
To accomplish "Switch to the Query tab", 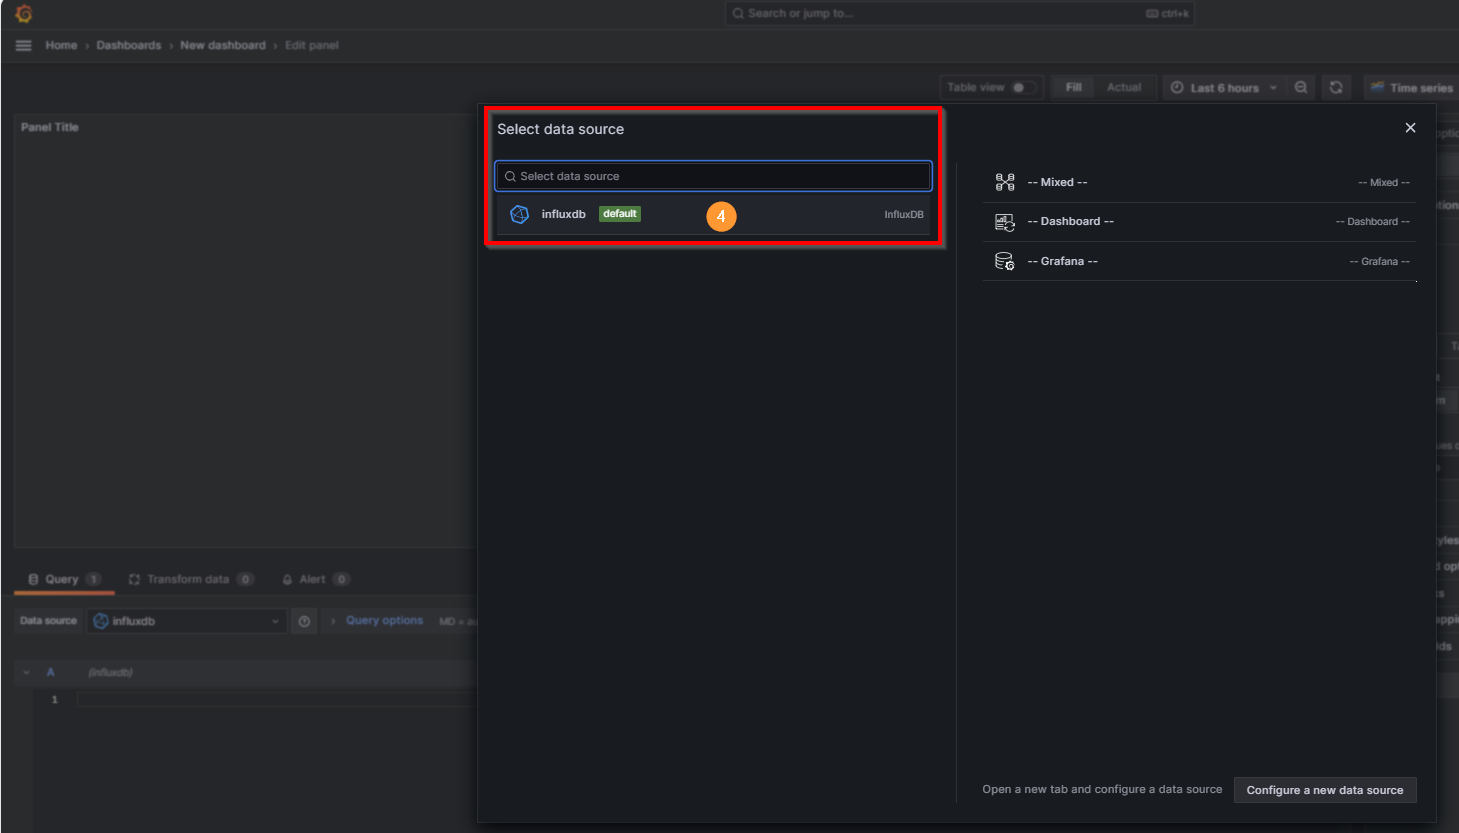I will [64, 579].
